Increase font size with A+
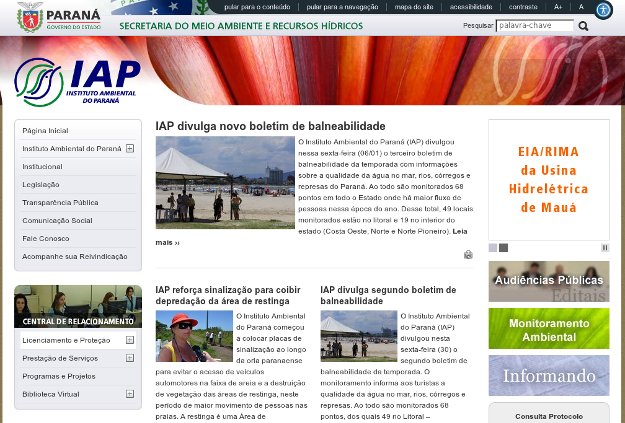 (x=558, y=7)
